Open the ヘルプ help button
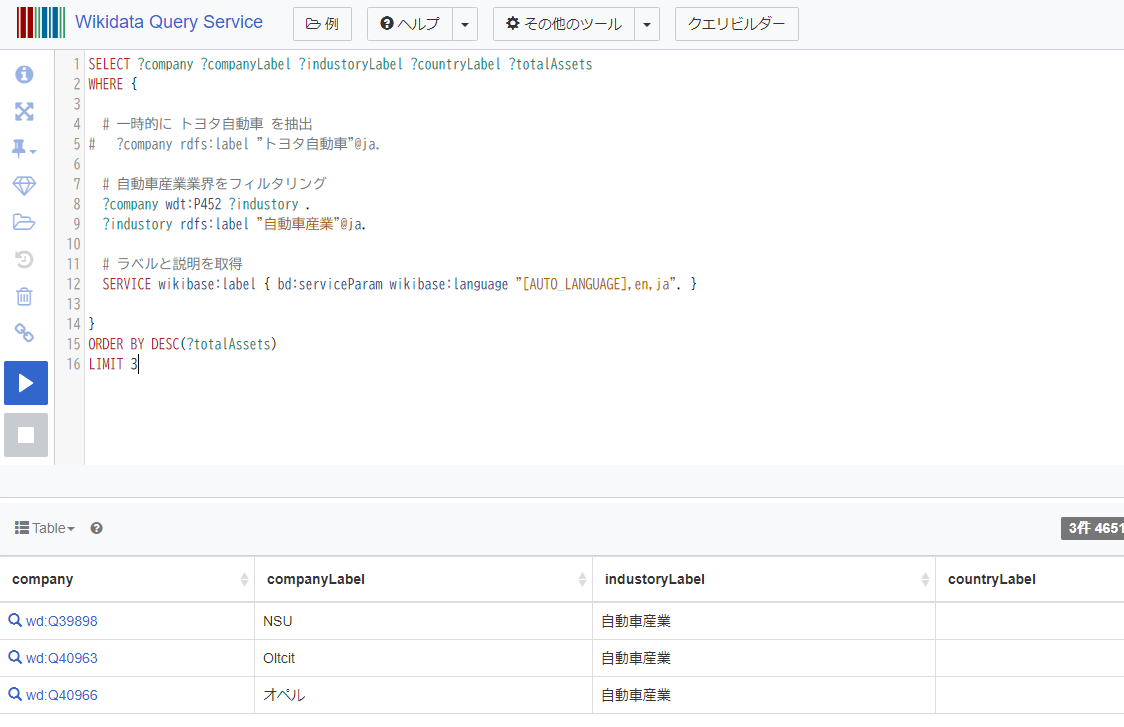This screenshot has height=727, width=1124. (410, 24)
